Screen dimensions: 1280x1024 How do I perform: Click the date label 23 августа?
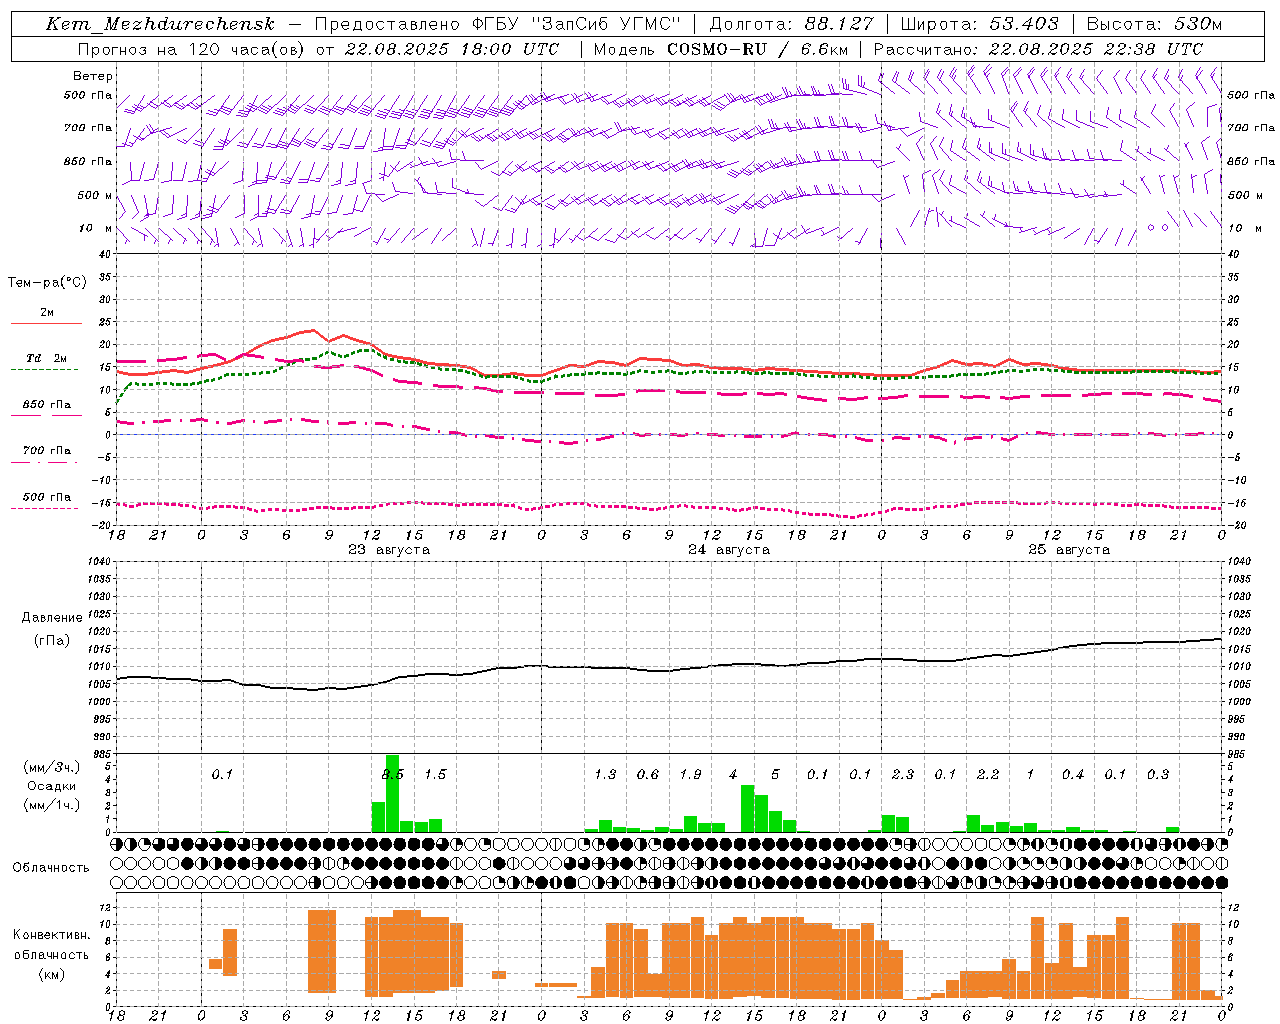tap(389, 550)
